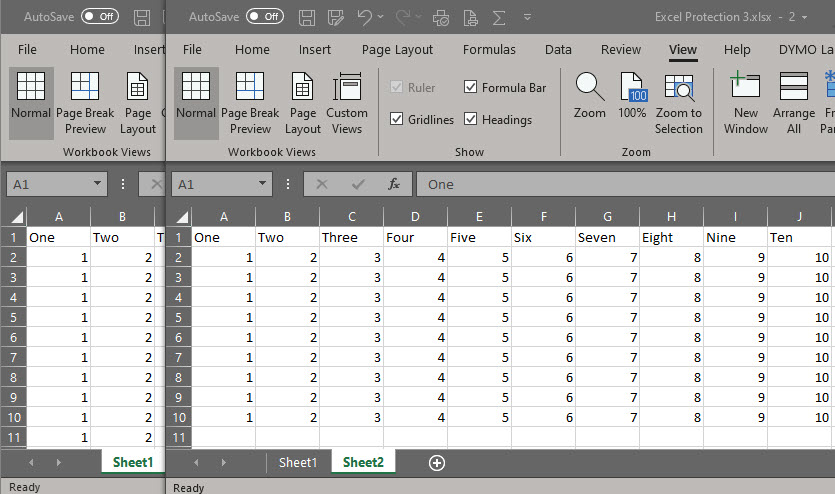Open Customize Quick Access Toolbar dropdown

point(527,17)
